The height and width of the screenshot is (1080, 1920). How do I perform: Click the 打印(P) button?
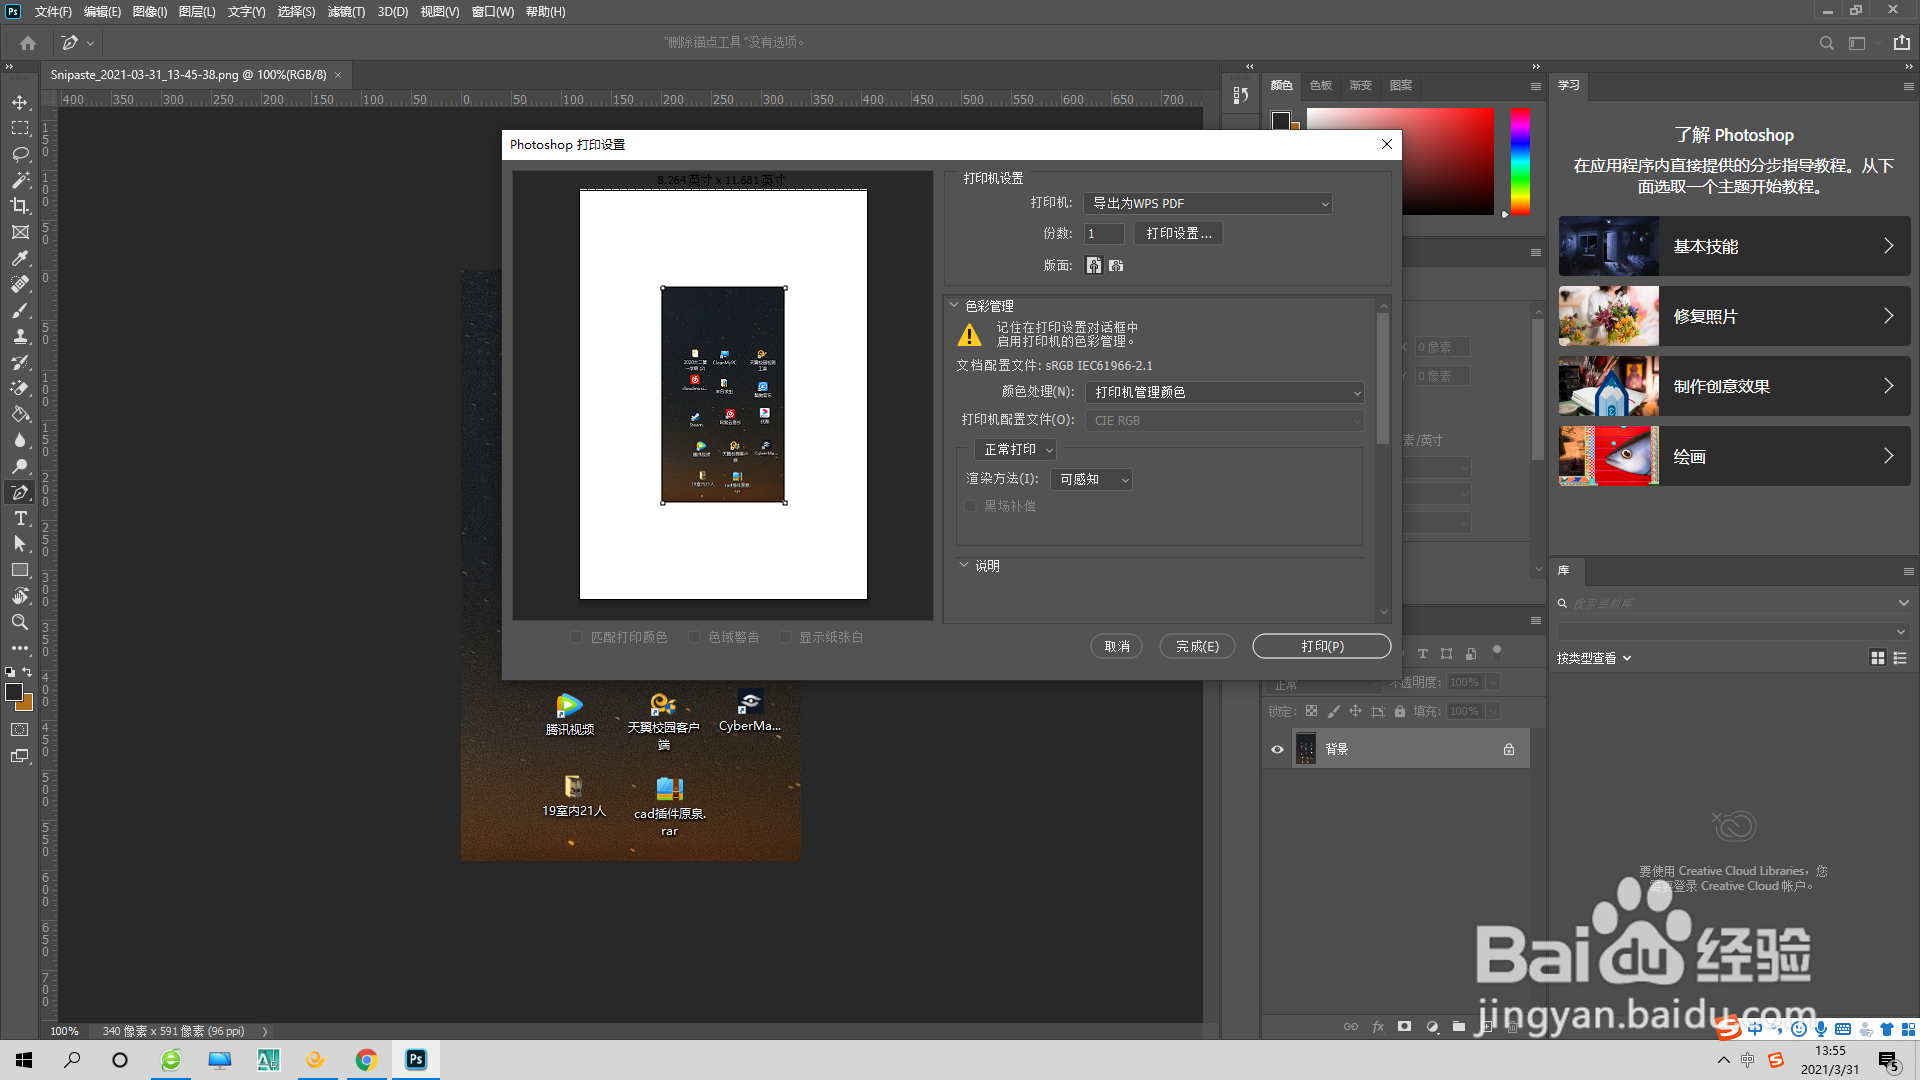click(1321, 646)
